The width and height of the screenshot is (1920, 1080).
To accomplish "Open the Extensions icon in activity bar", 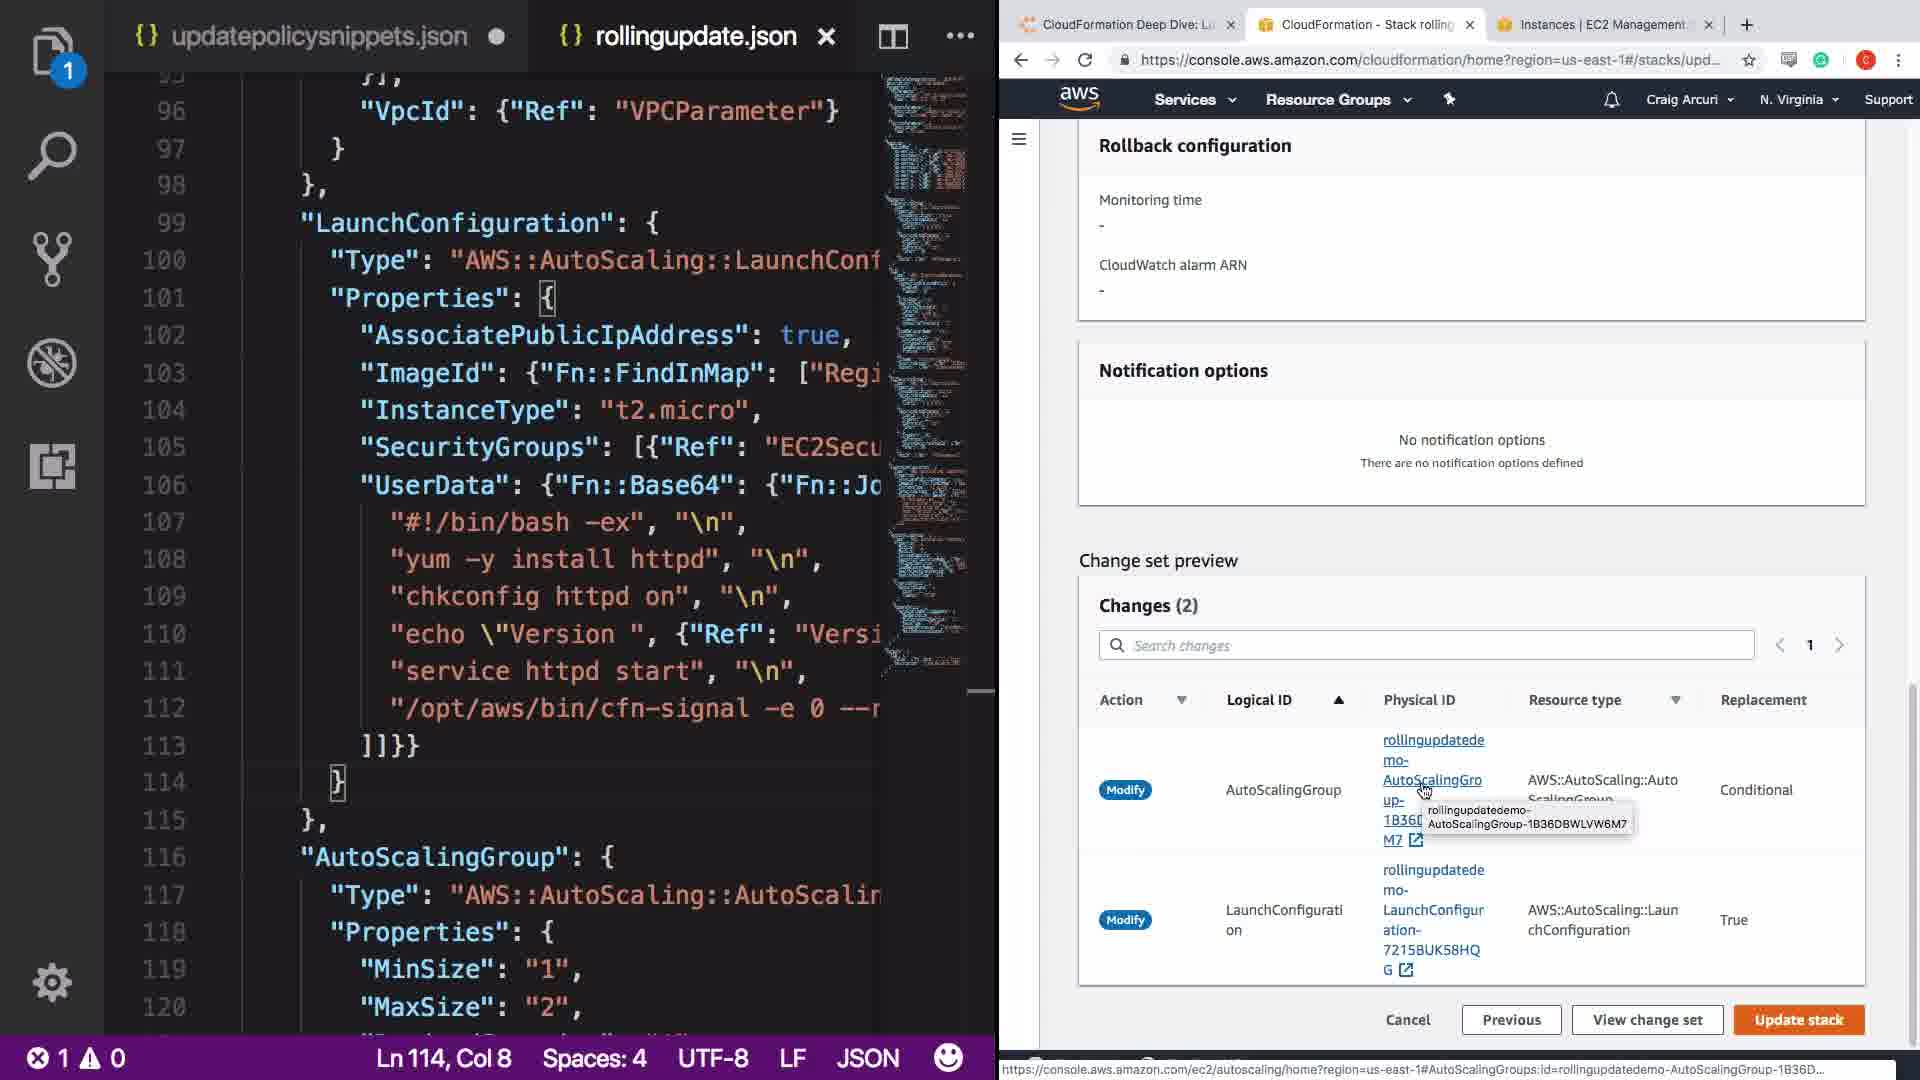I will [52, 466].
